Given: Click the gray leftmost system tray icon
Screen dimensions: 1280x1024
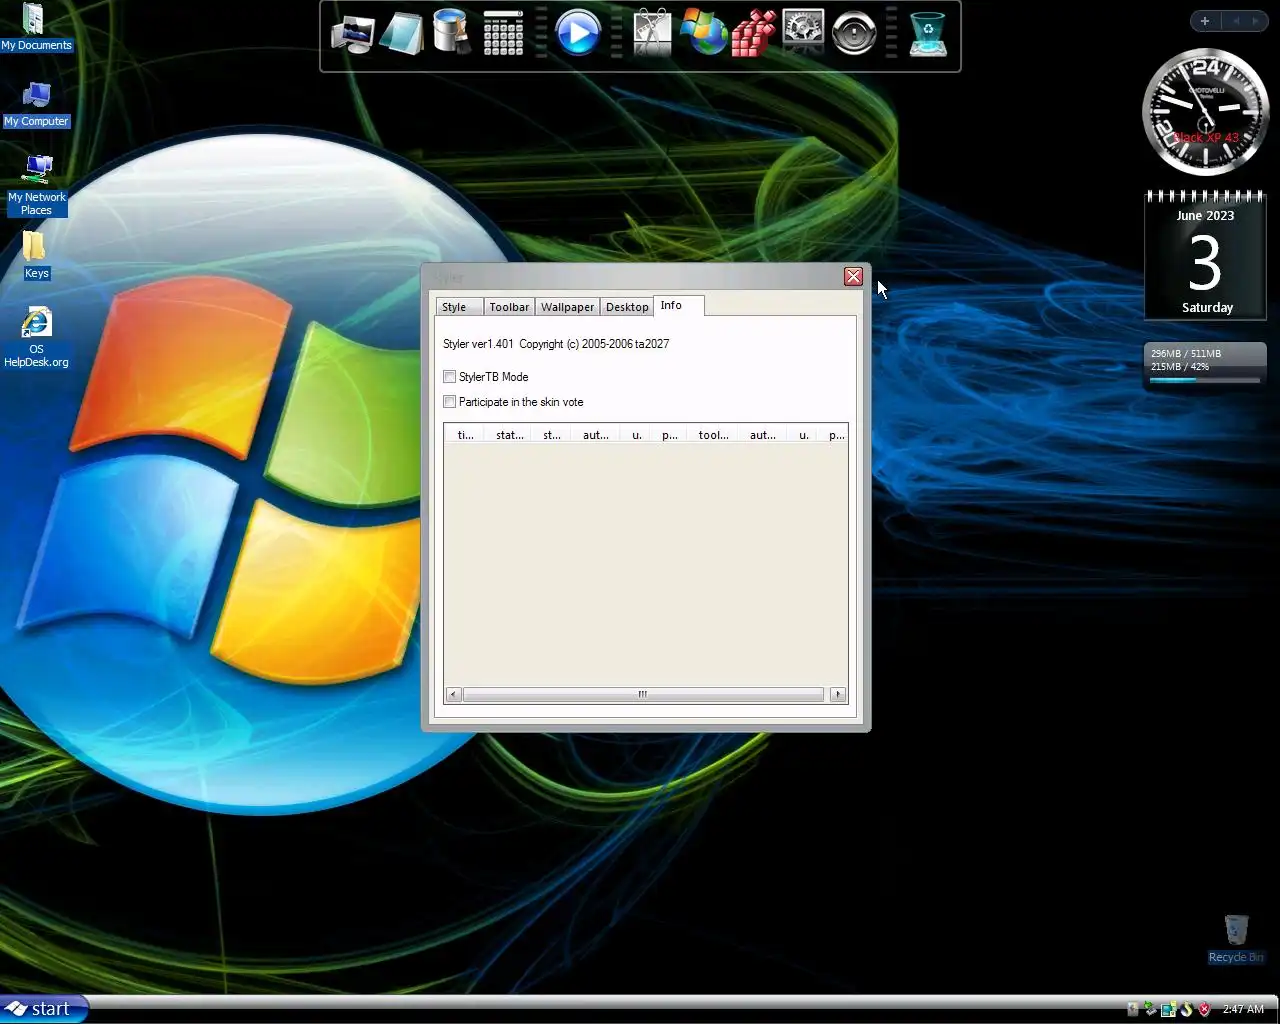Looking at the screenshot, I should click(1132, 1009).
